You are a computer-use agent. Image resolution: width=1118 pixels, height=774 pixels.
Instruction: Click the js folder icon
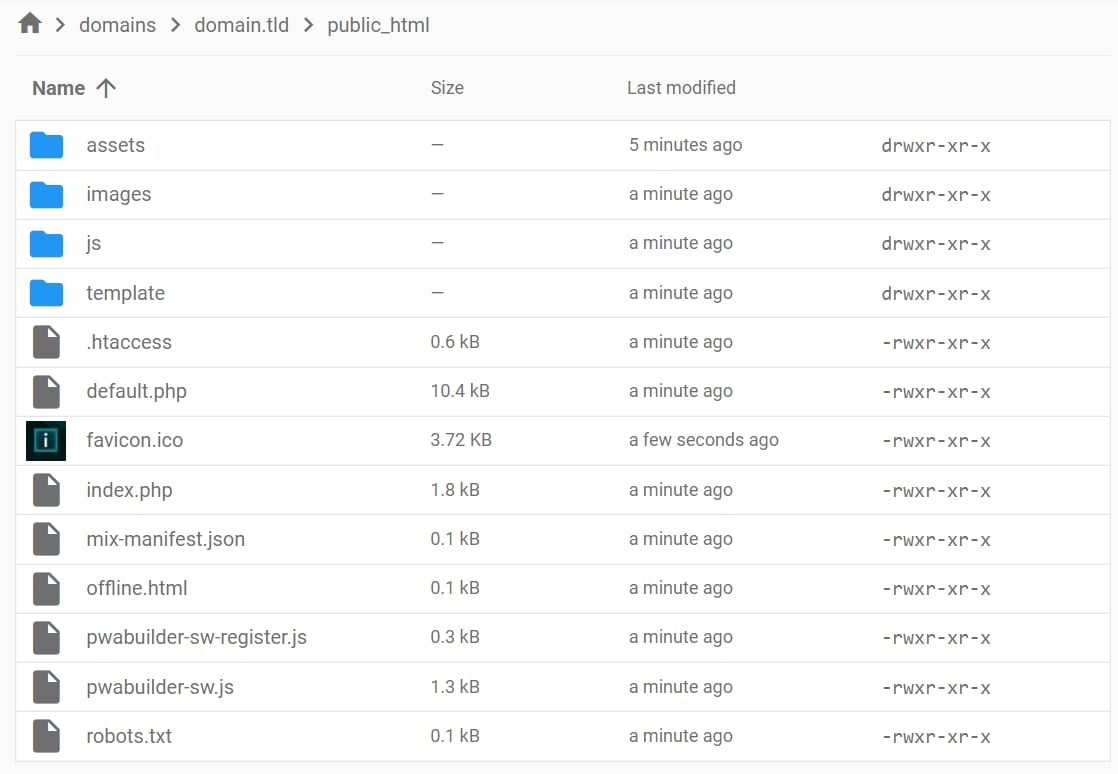pyautogui.click(x=45, y=243)
